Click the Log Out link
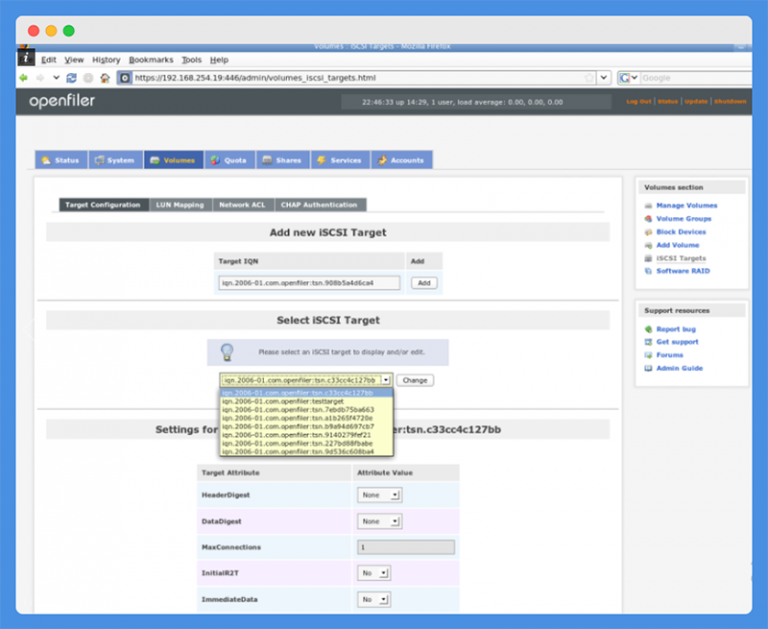This screenshot has height=629, width=768. 639,101
